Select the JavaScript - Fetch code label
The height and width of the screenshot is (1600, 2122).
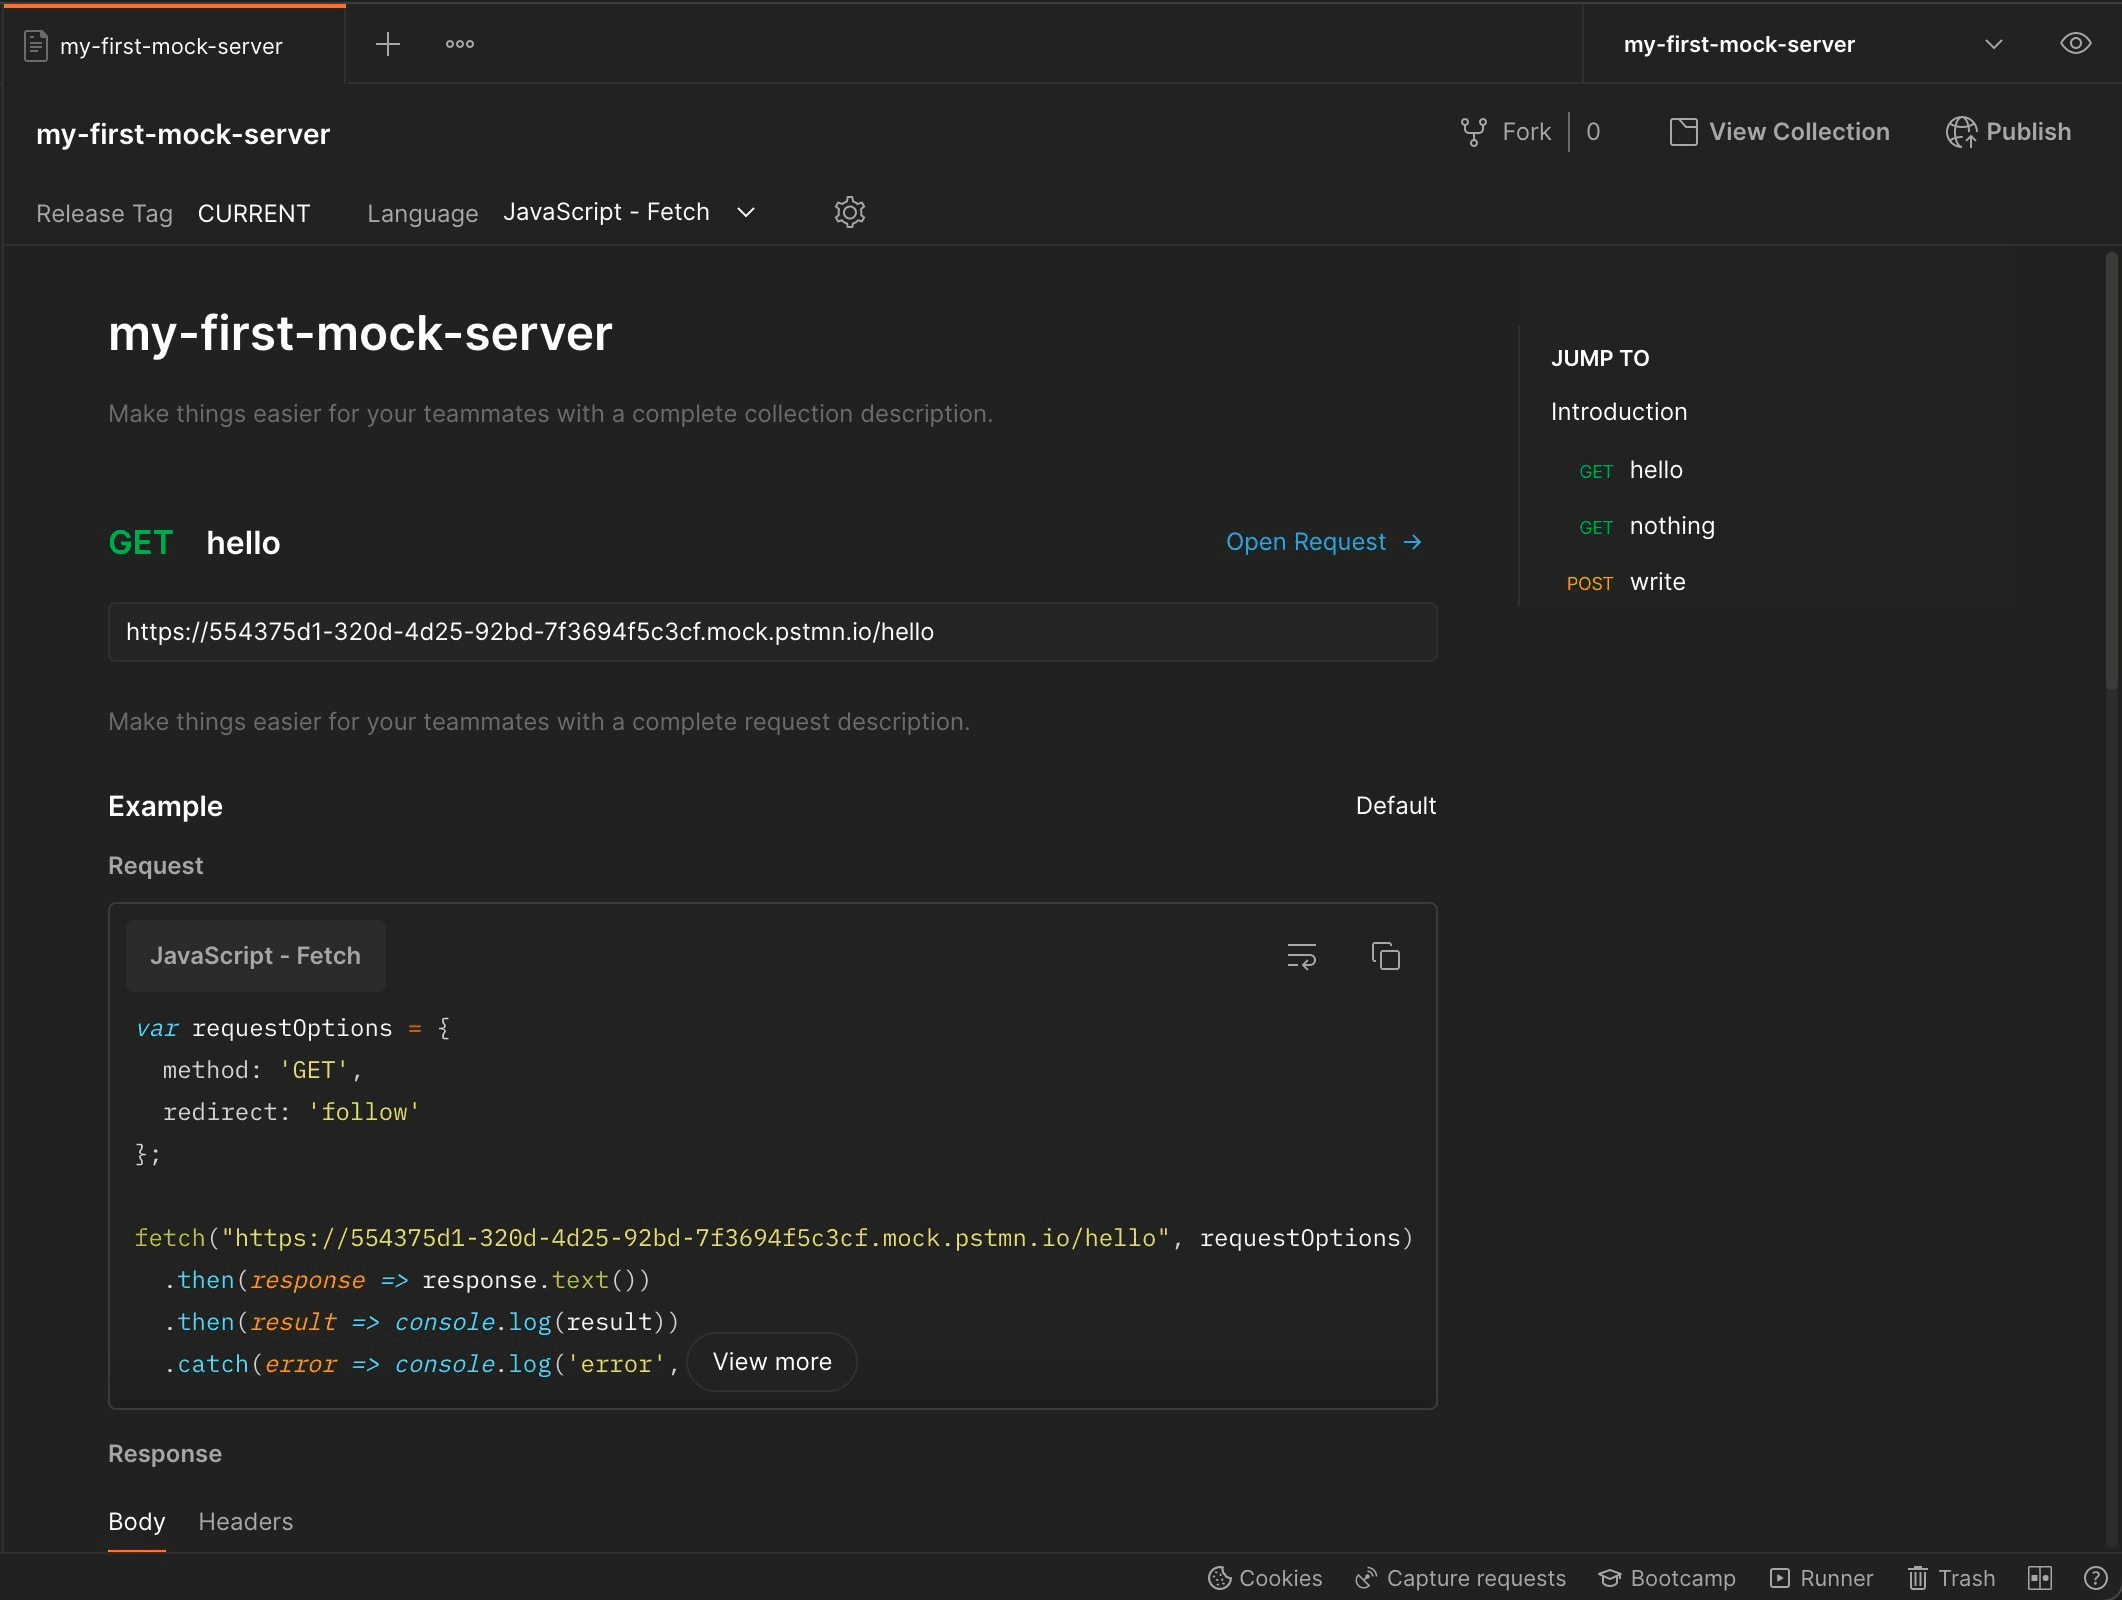[x=255, y=956]
